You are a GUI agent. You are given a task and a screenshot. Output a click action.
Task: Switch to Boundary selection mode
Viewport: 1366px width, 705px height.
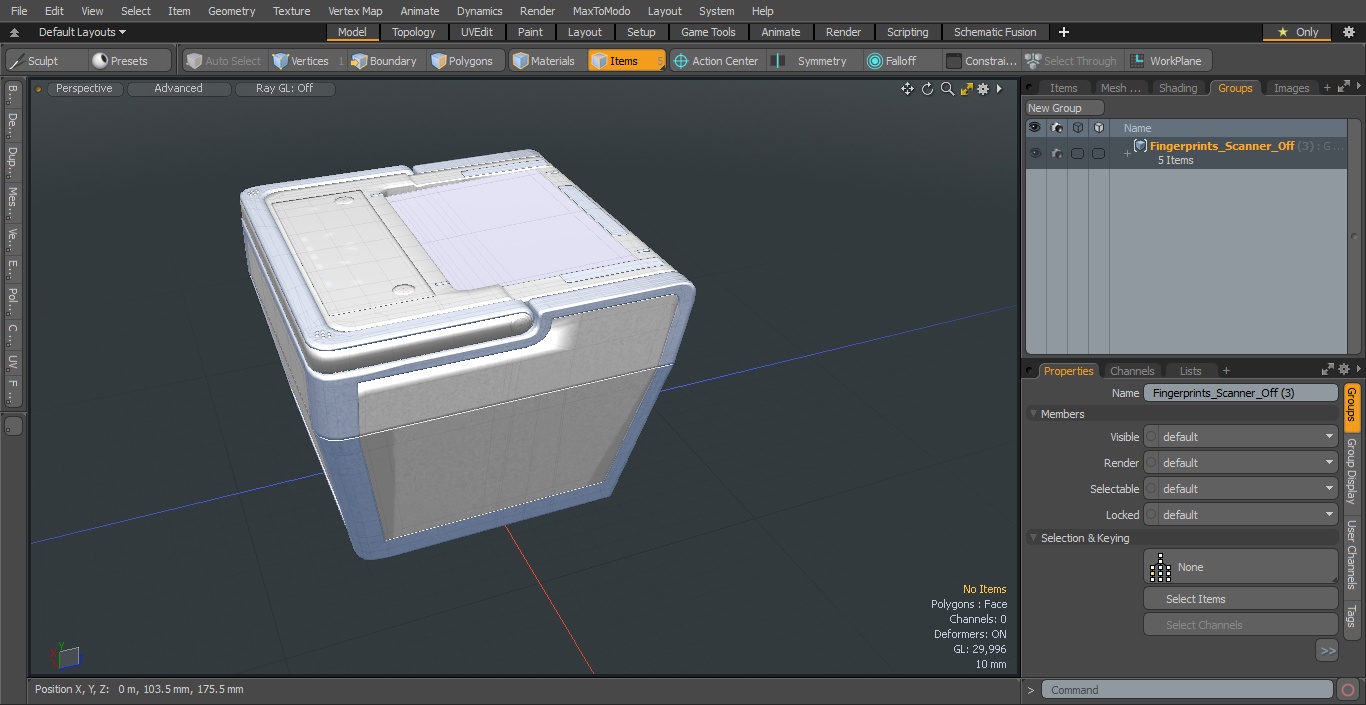pyautogui.click(x=384, y=61)
